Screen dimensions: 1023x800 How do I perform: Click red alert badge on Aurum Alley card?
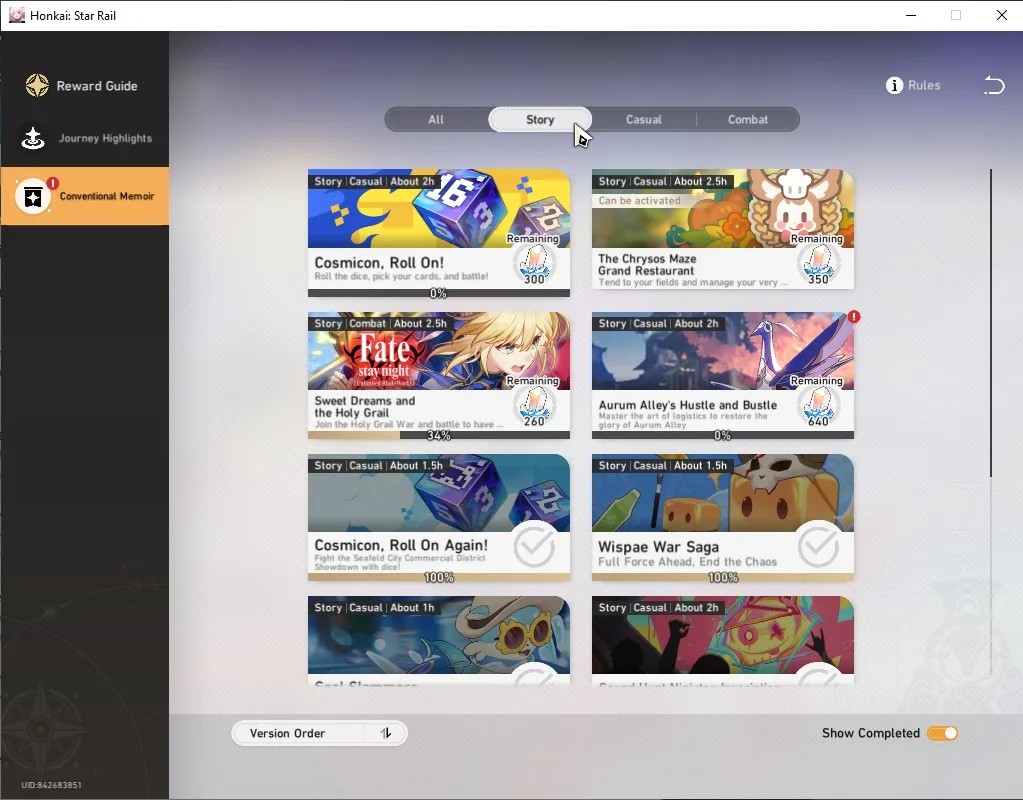tap(854, 316)
